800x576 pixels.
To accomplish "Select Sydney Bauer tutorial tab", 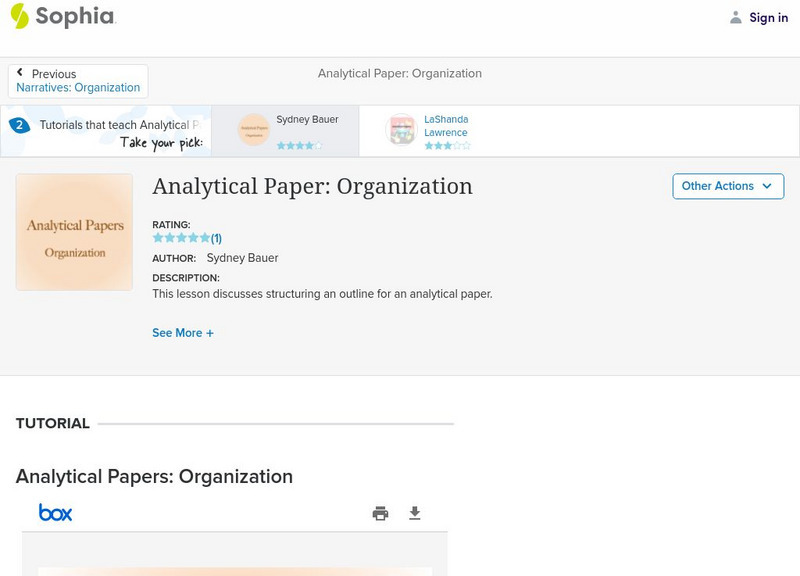I will pos(285,131).
